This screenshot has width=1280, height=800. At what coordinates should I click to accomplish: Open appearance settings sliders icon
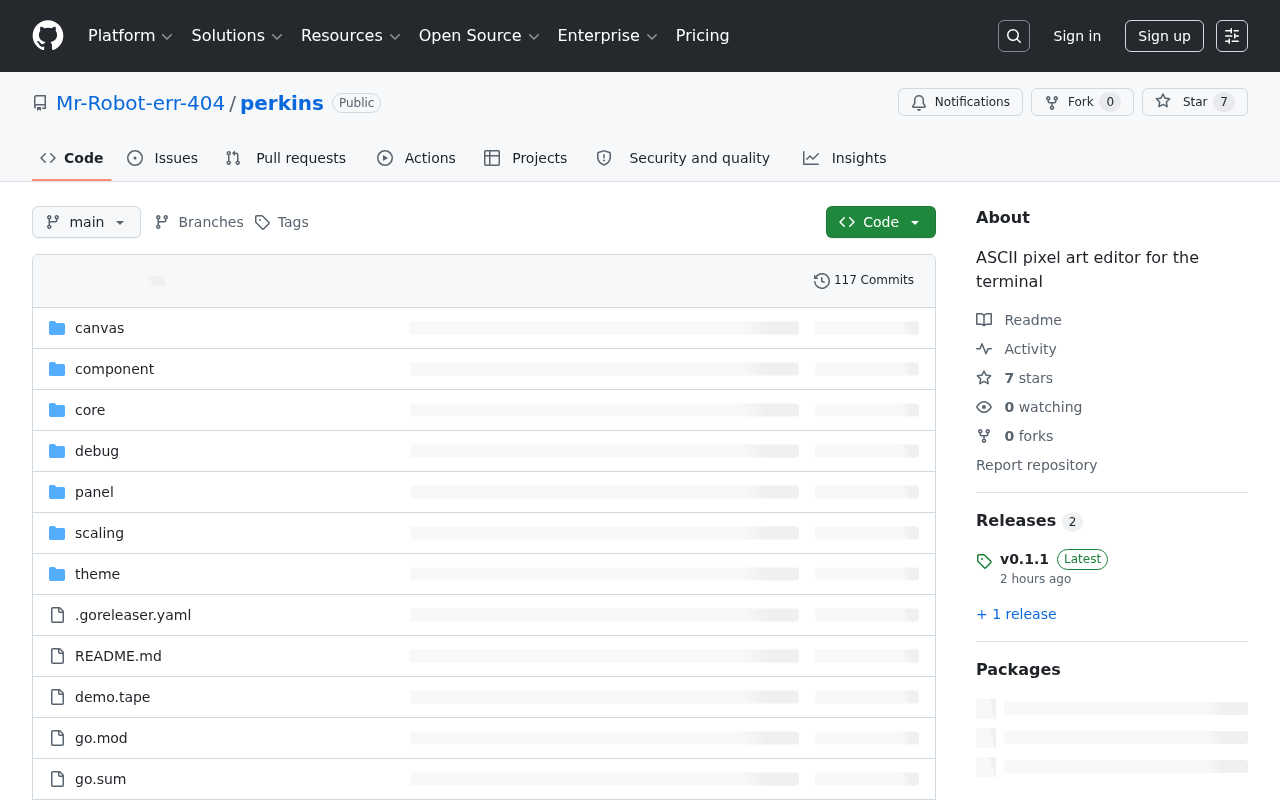coord(1232,36)
